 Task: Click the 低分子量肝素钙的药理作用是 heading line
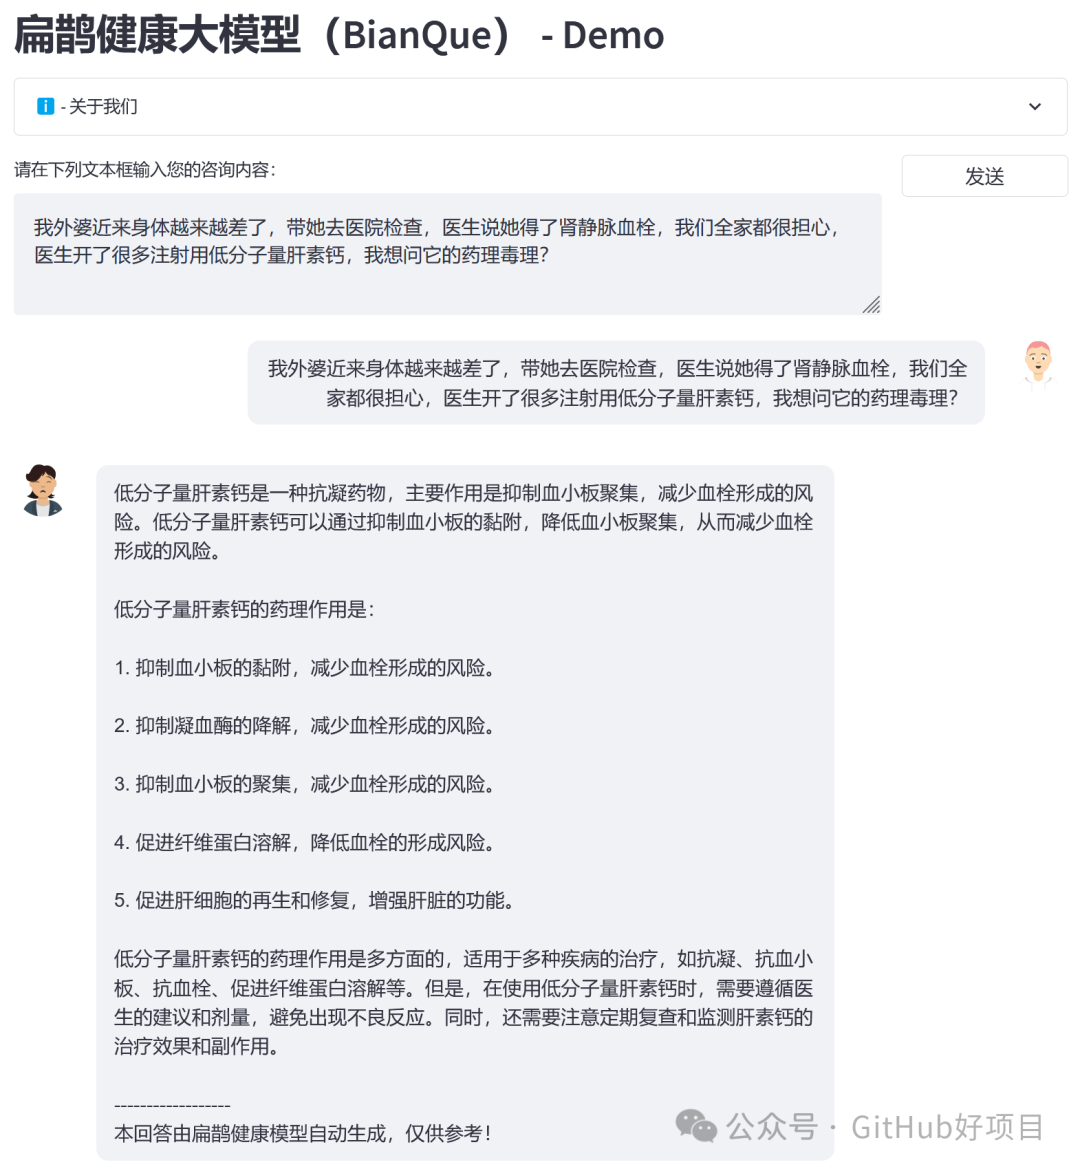[x=244, y=609]
